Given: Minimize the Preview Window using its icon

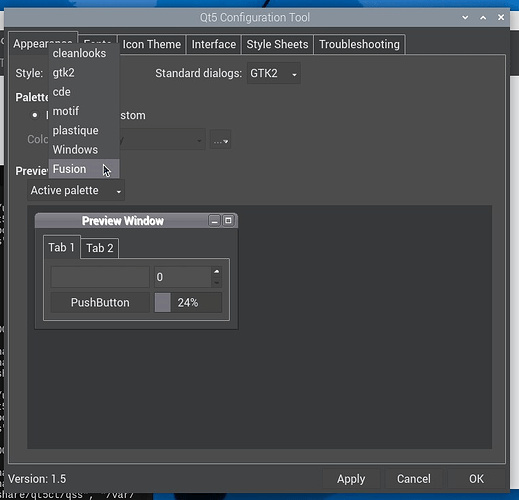Looking at the screenshot, I should coord(214,221).
